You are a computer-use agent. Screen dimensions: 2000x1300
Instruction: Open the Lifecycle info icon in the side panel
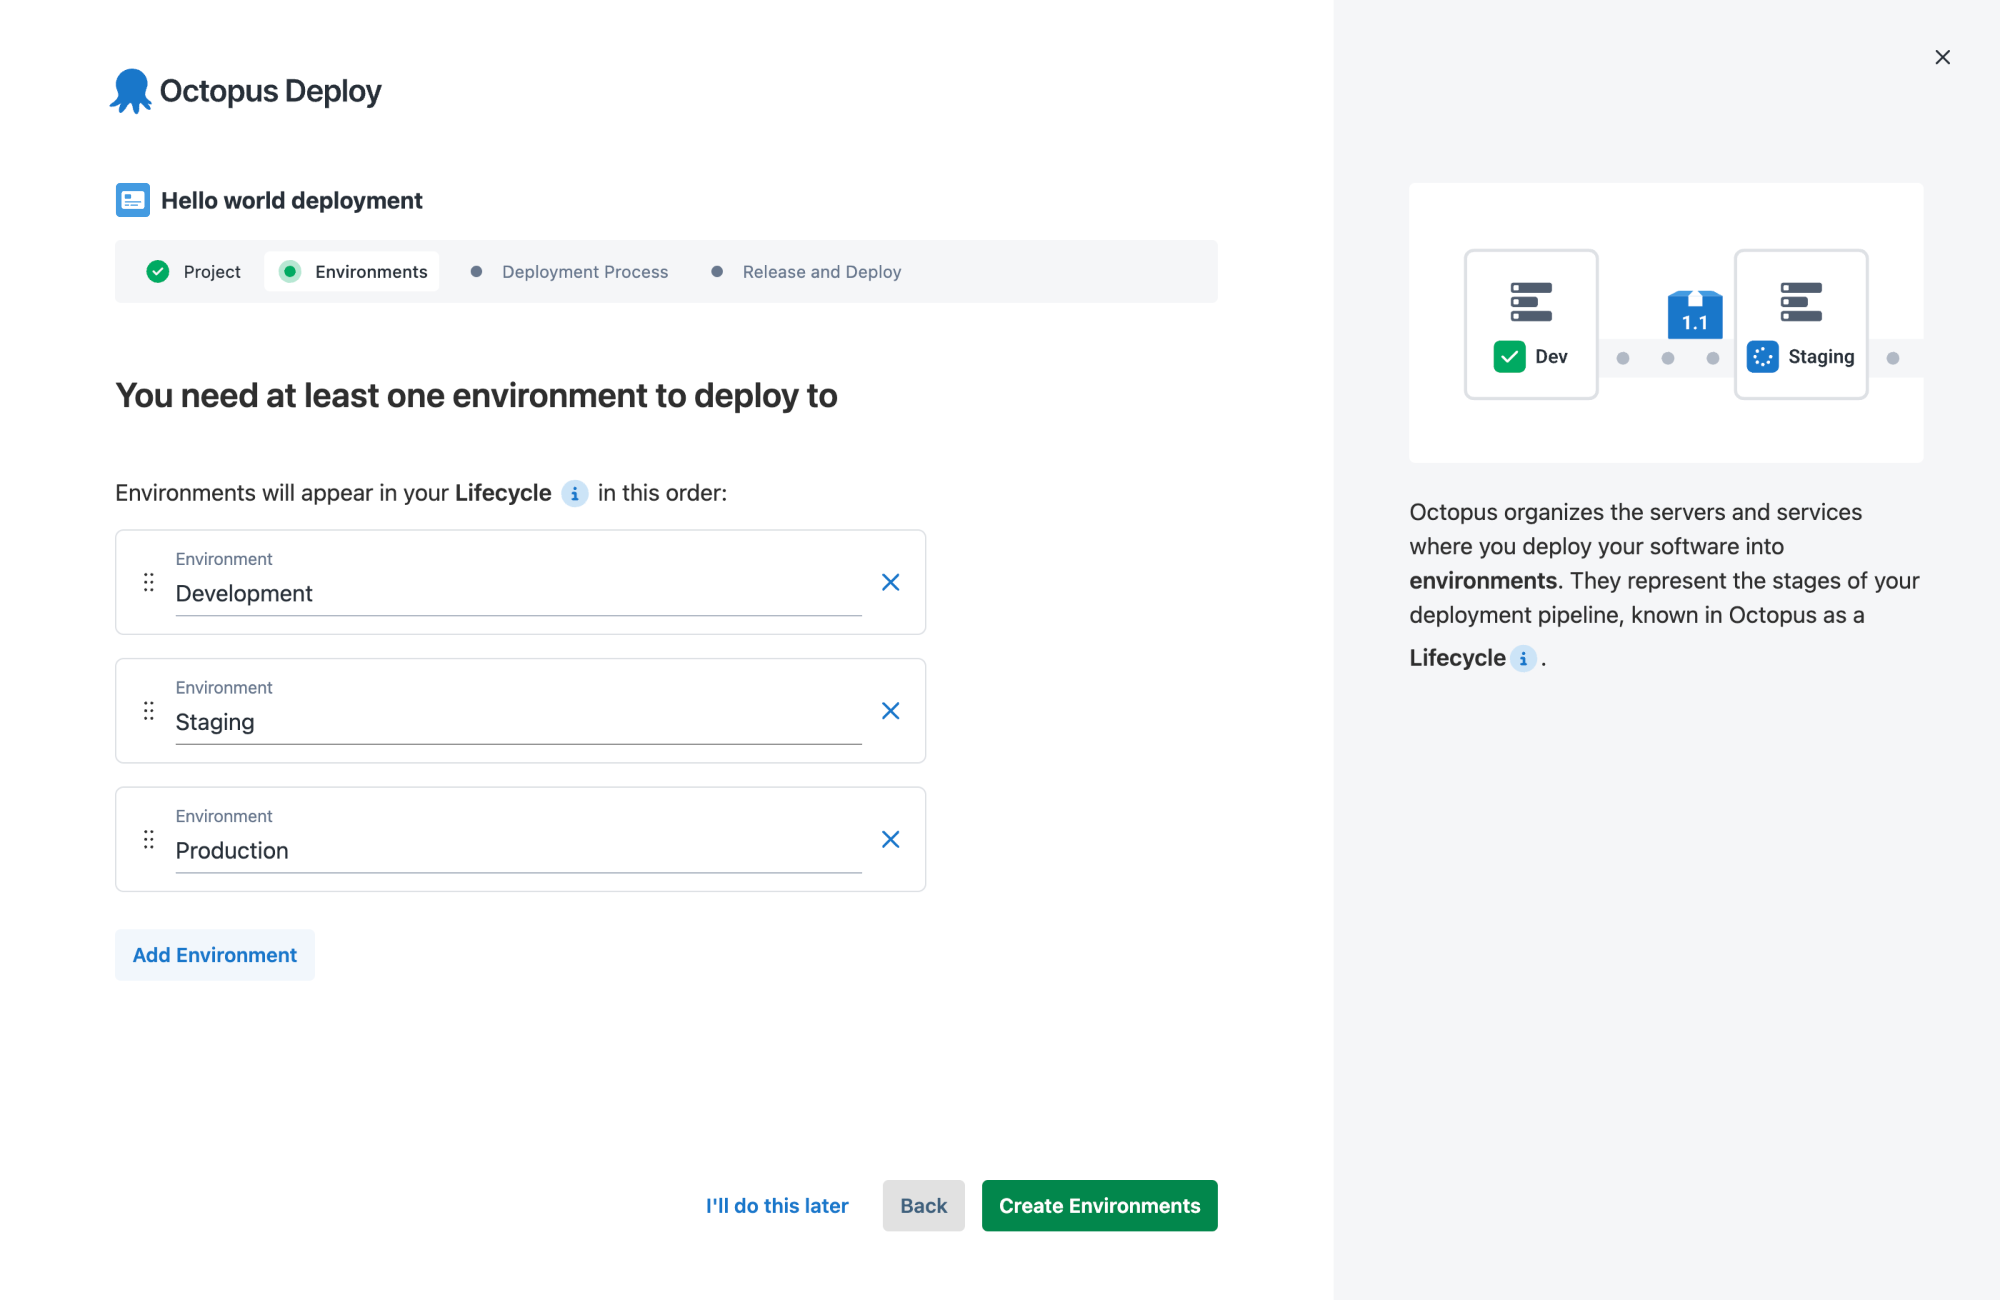(x=1523, y=659)
